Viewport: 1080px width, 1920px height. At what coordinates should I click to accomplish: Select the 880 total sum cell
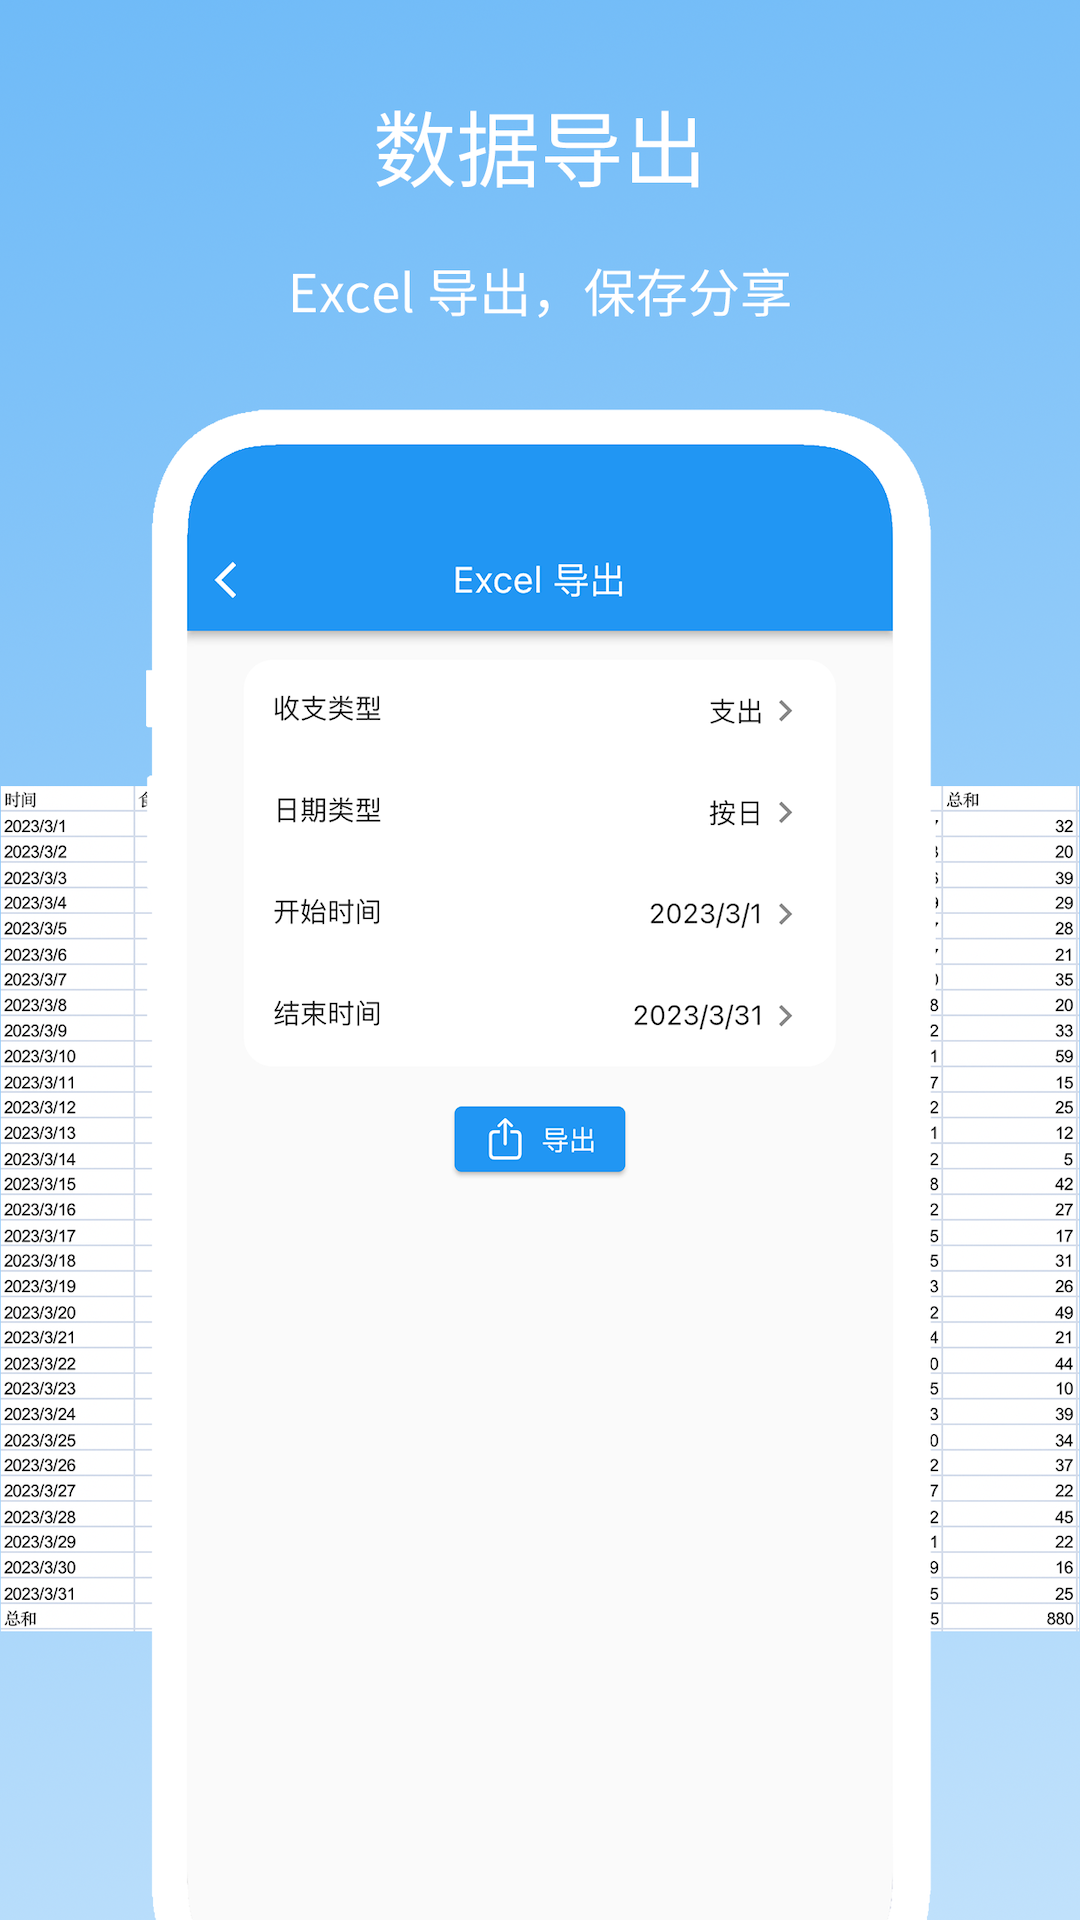(x=1059, y=1618)
